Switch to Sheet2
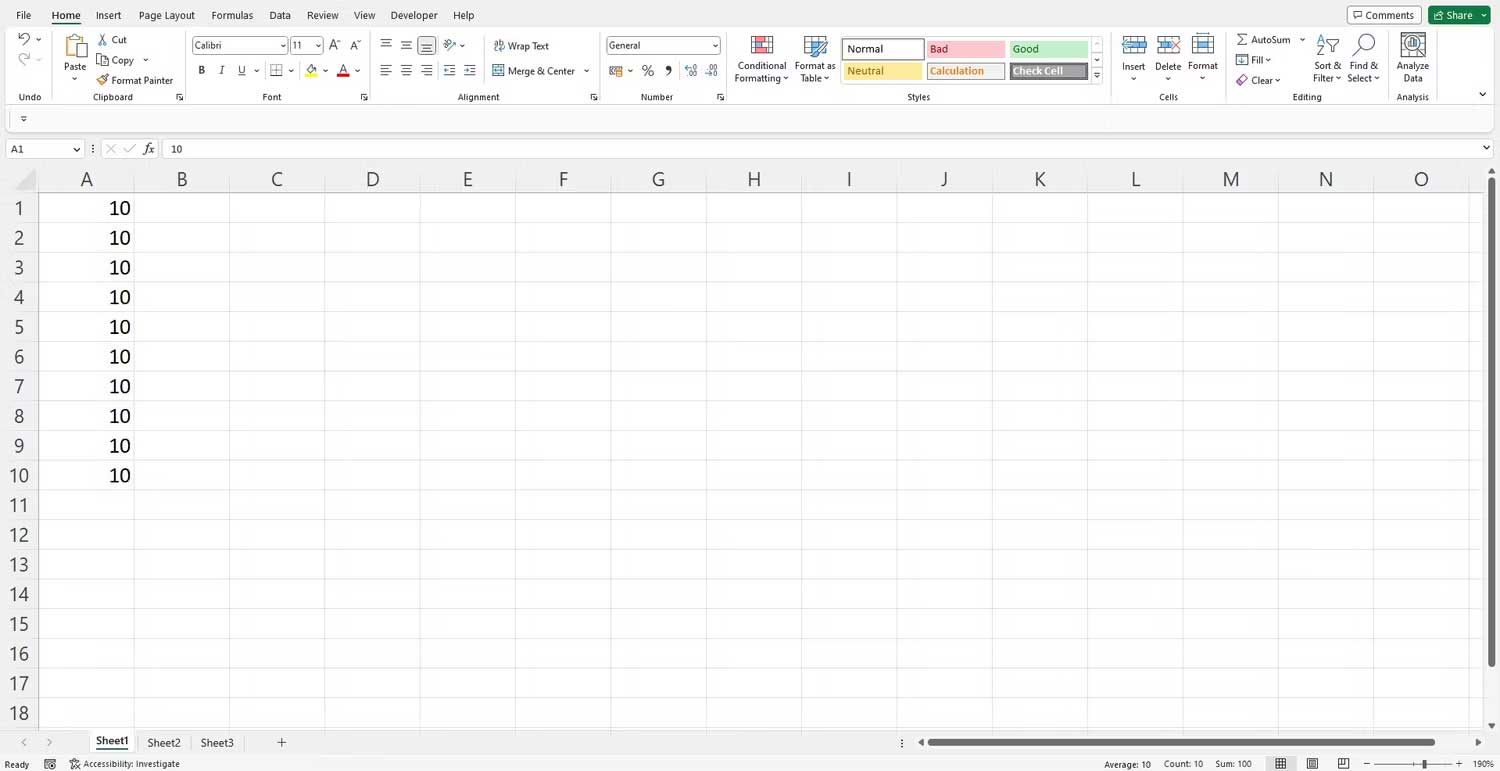 pyautogui.click(x=163, y=742)
